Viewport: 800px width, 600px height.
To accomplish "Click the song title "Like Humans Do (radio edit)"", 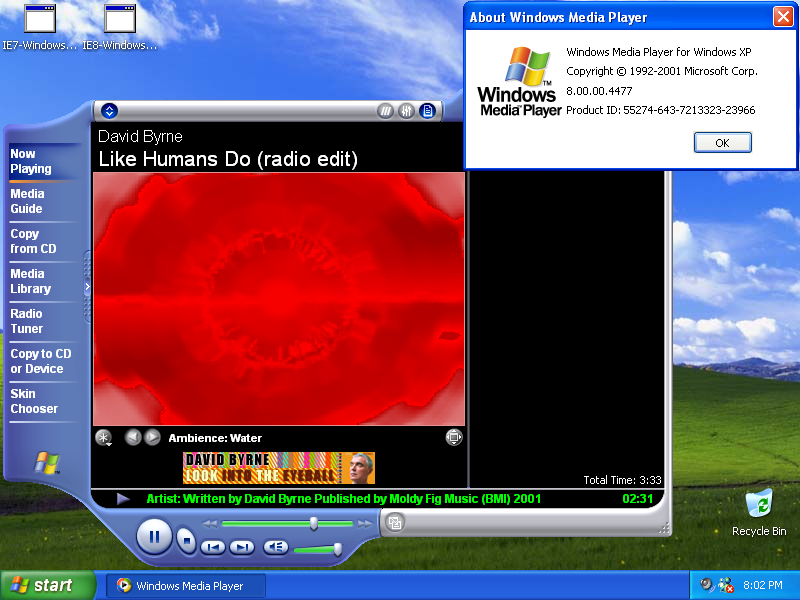I will coord(228,159).
